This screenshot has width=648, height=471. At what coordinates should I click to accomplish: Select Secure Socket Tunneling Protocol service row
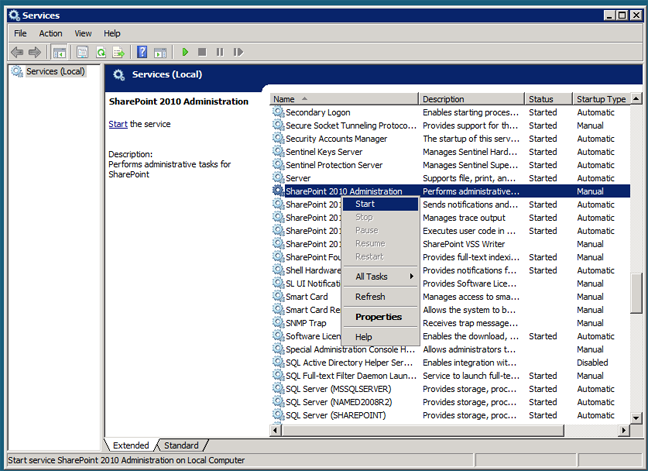pyautogui.click(x=450, y=125)
